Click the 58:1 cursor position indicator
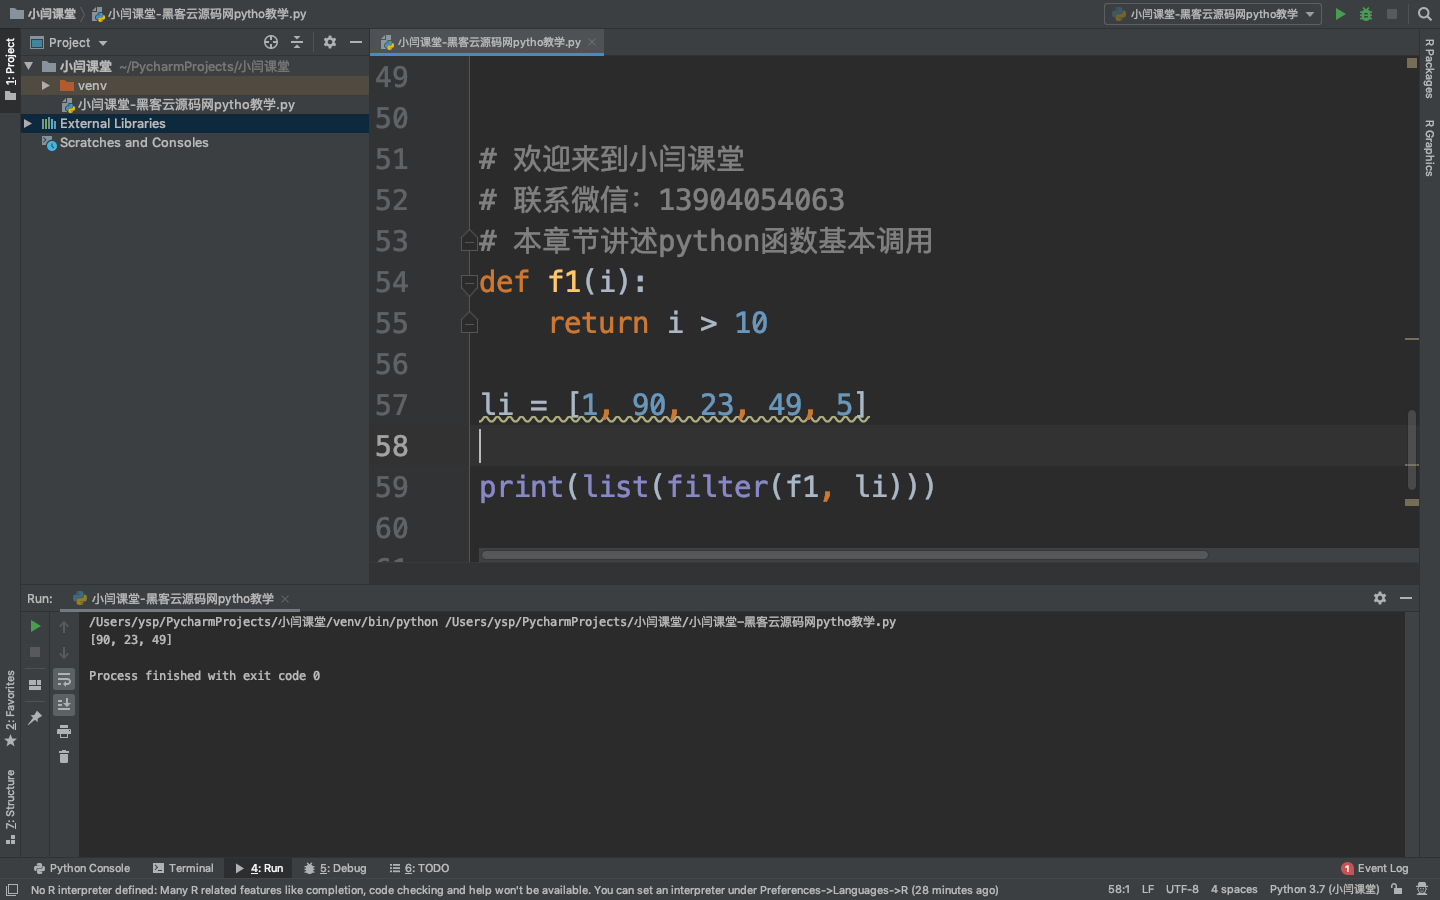The image size is (1440, 900). [1119, 890]
